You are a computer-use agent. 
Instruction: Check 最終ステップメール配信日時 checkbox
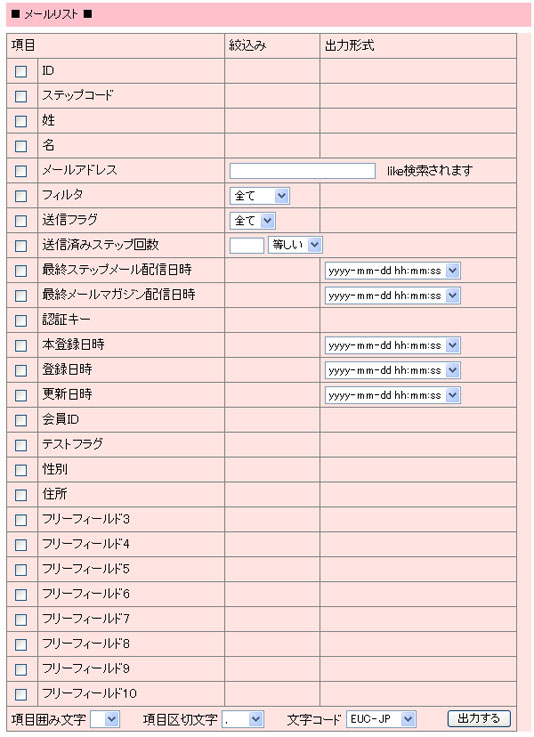[x=21, y=271]
